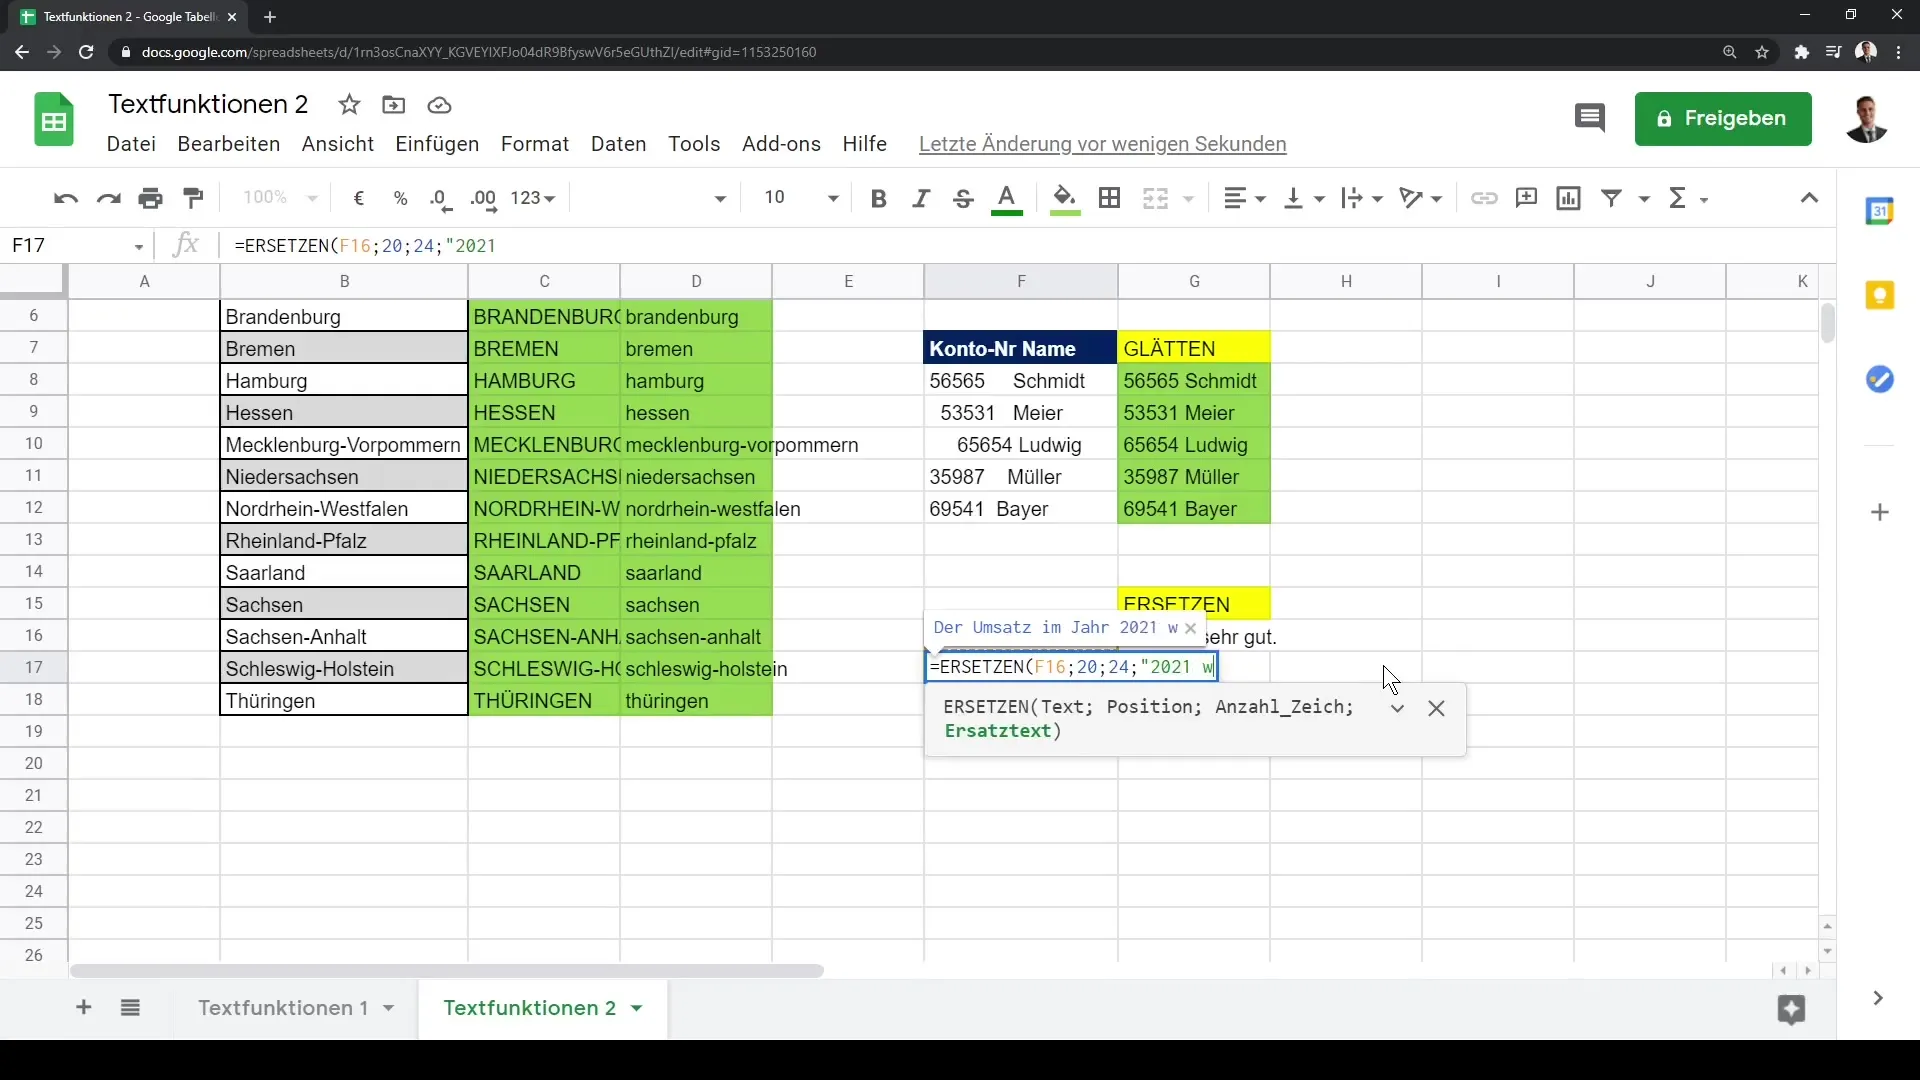The height and width of the screenshot is (1080, 1920).
Task: Open text wrapping dropdown
Action: [1362, 198]
